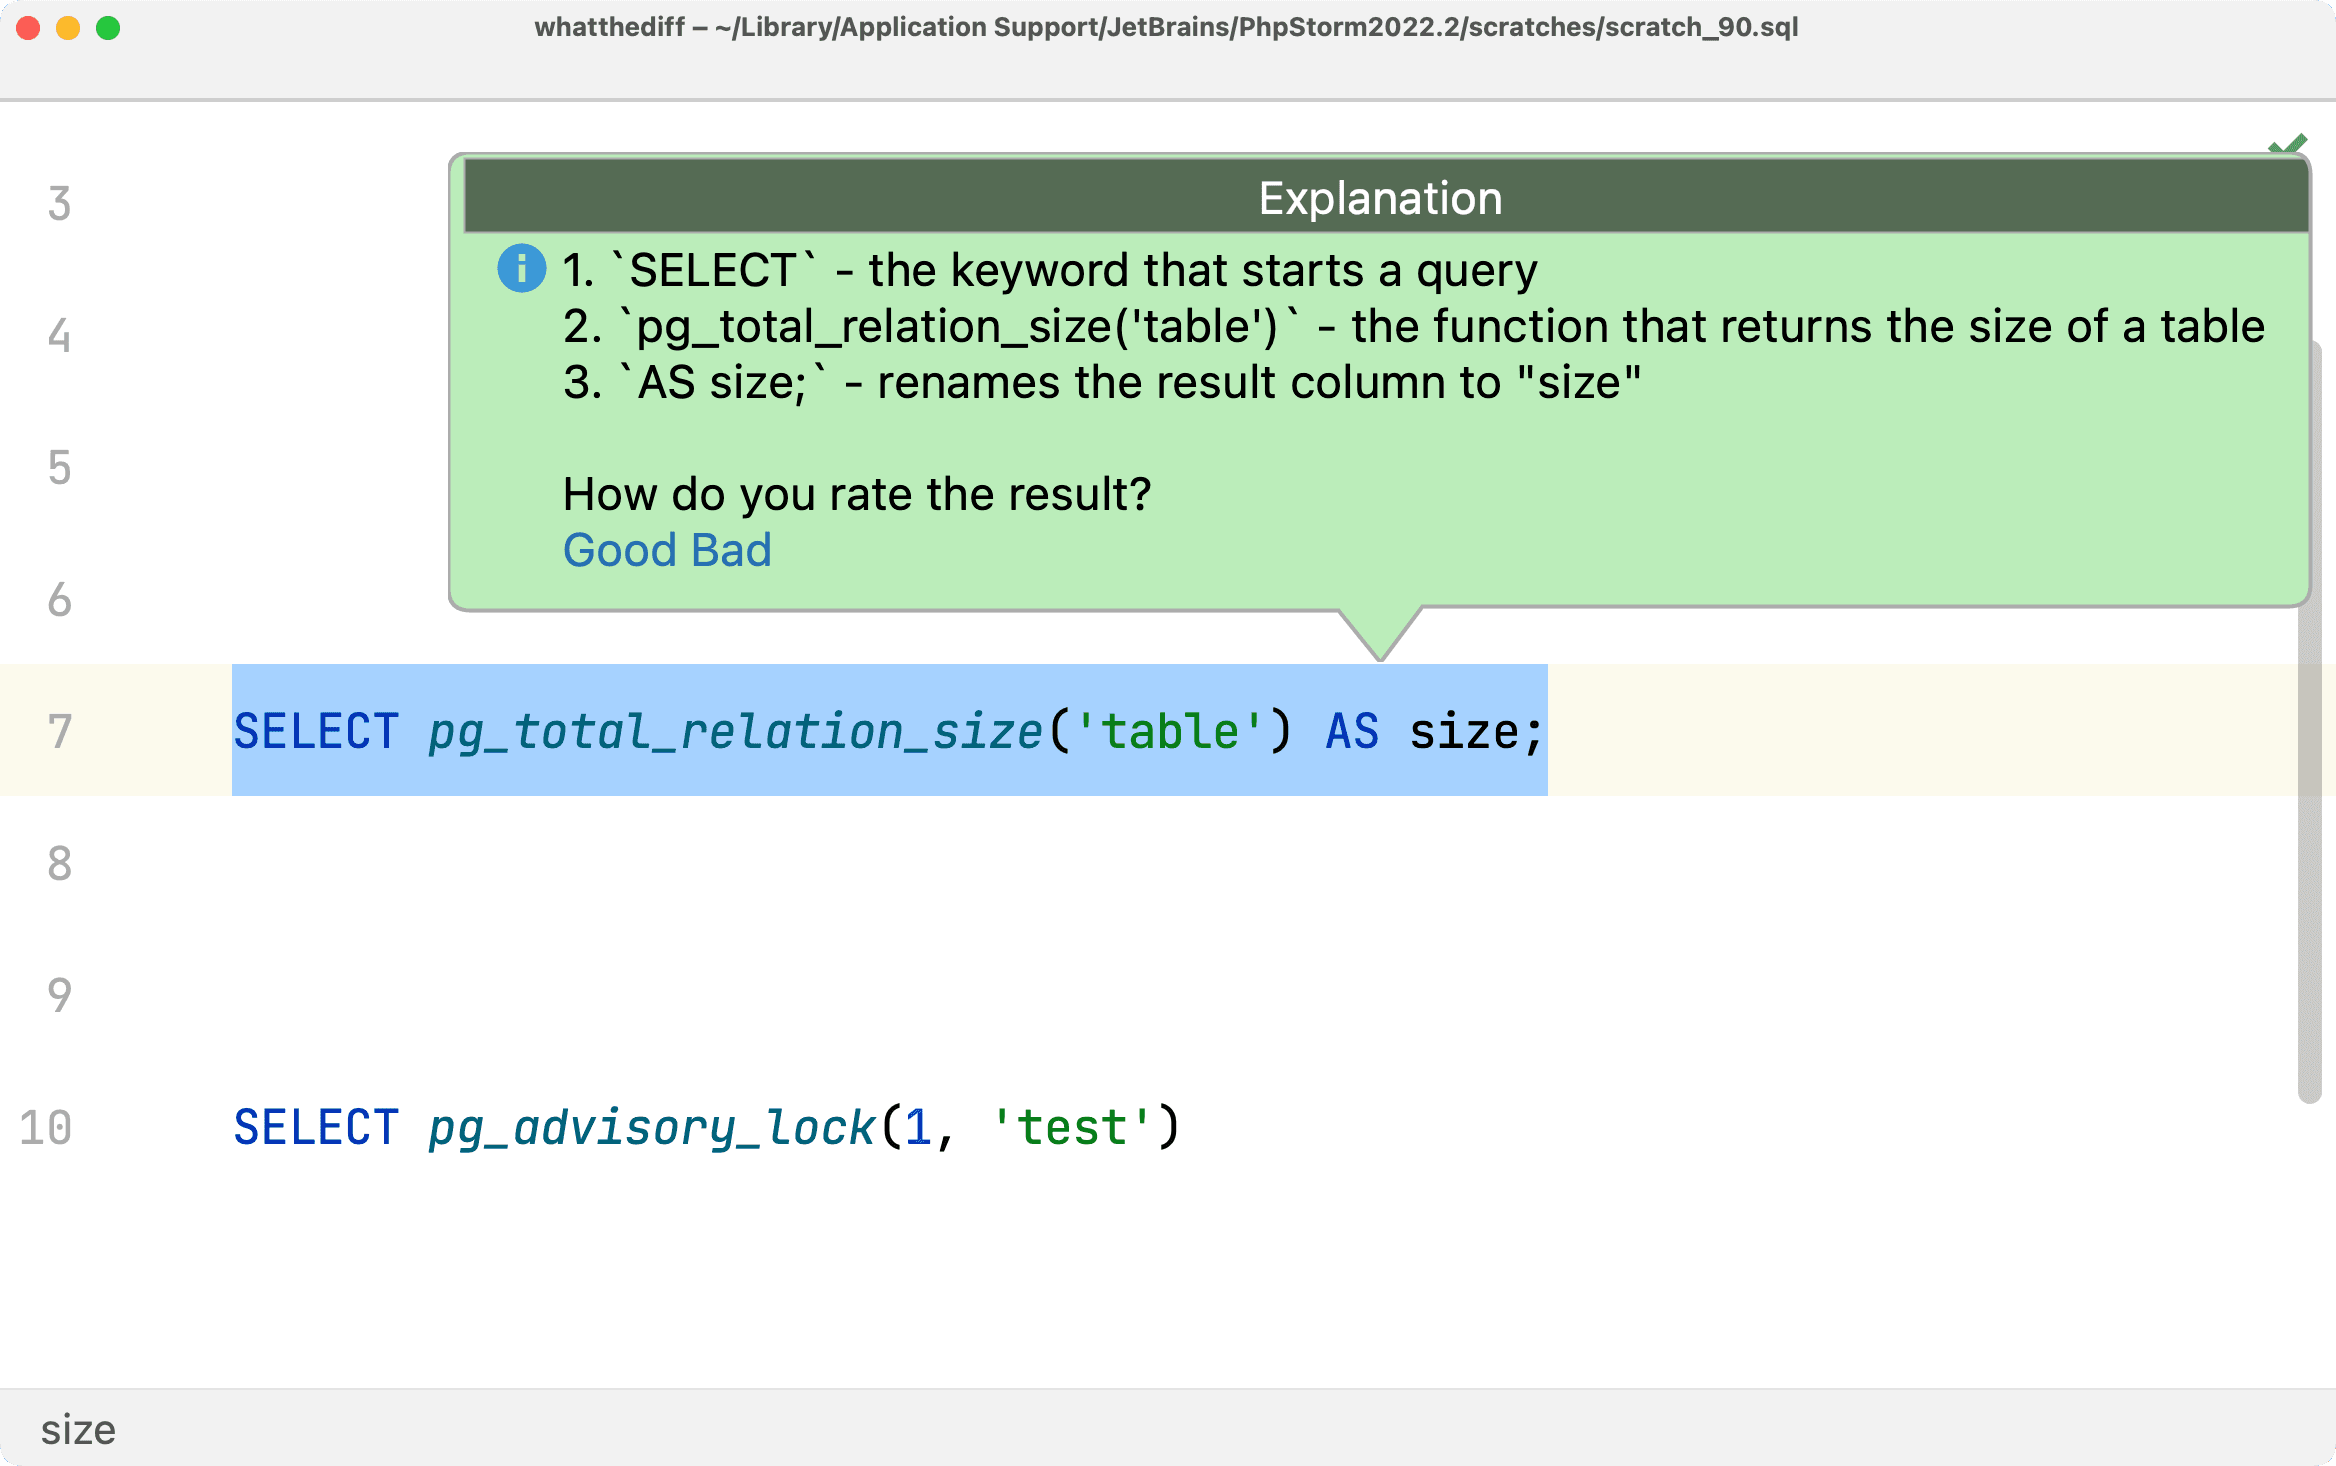Click empty line 8 in the editor gutter
This screenshot has height=1466, width=2336.
click(x=60, y=864)
